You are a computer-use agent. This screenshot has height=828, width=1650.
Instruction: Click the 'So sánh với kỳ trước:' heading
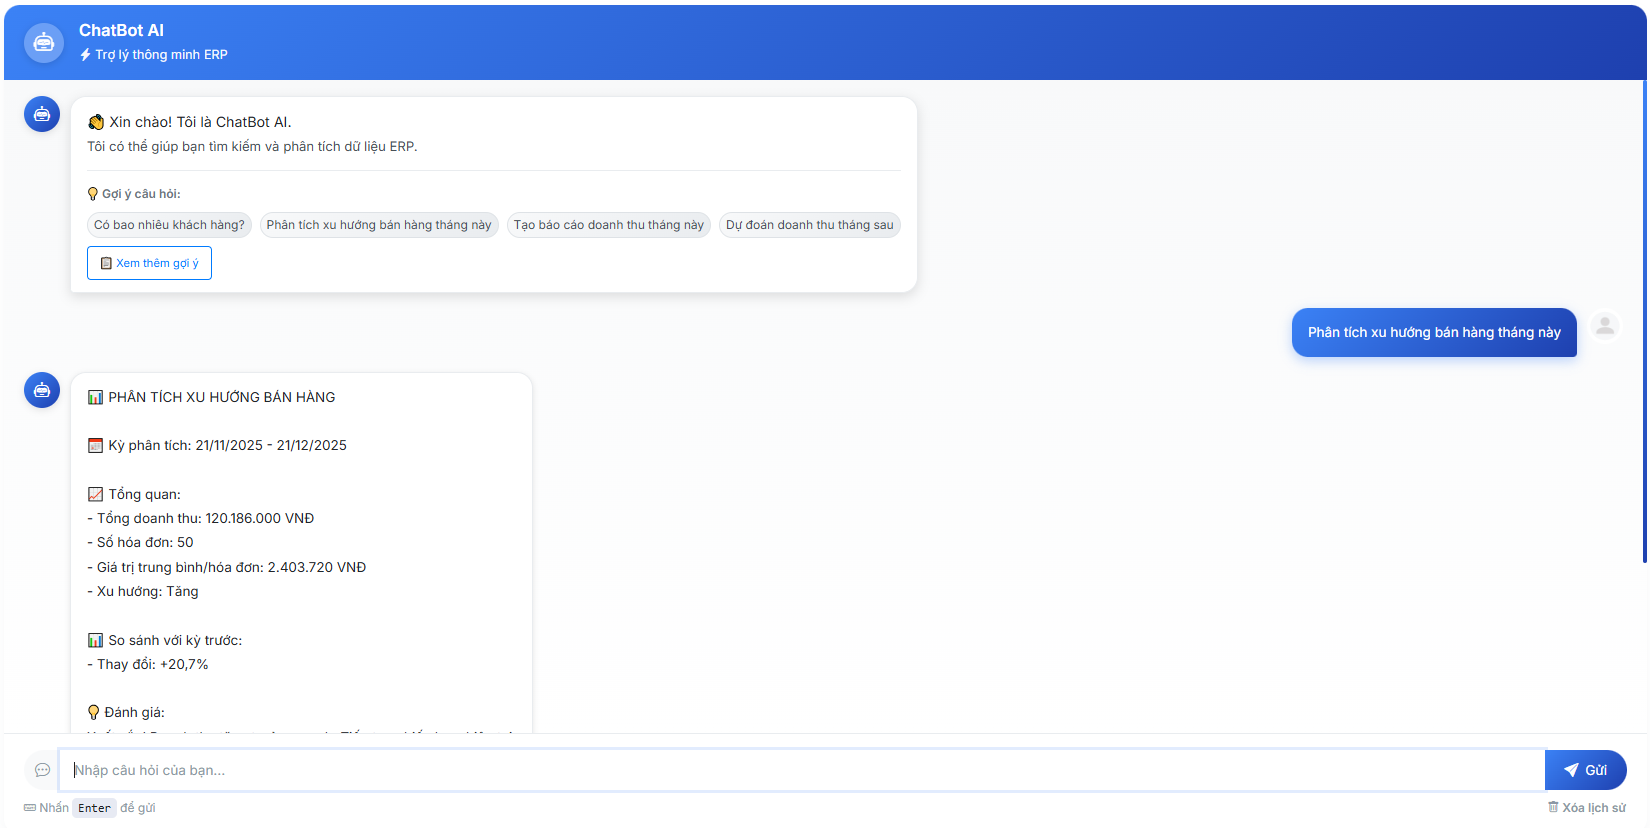(x=175, y=640)
